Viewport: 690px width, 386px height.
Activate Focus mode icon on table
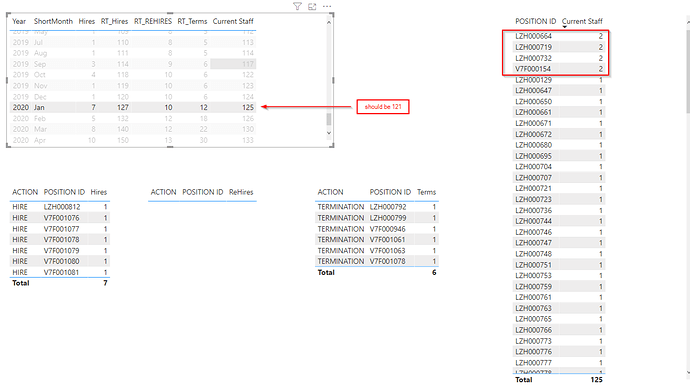(x=312, y=6)
